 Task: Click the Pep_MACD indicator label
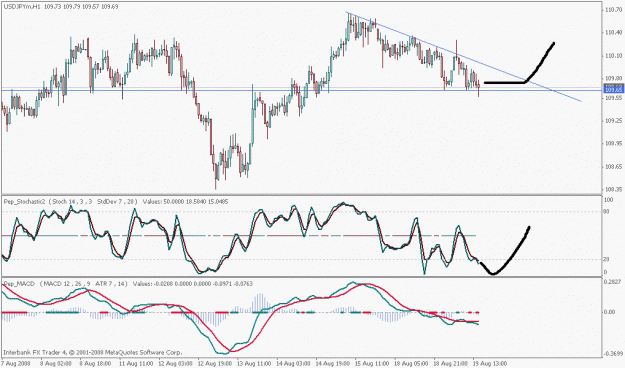click(x=18, y=284)
